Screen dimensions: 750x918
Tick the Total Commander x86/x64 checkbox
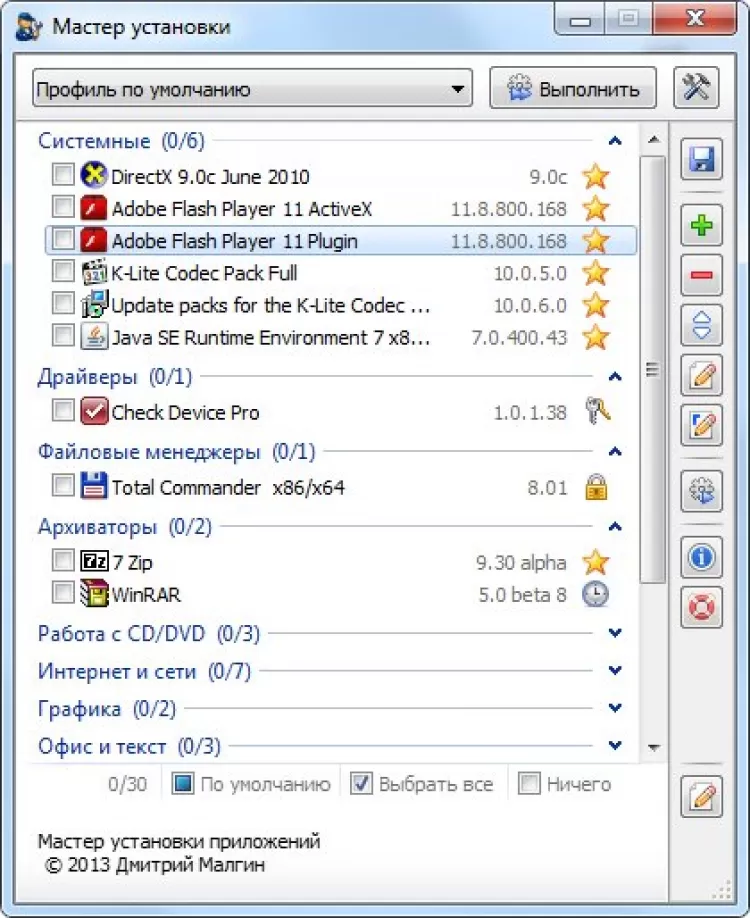tap(63, 485)
